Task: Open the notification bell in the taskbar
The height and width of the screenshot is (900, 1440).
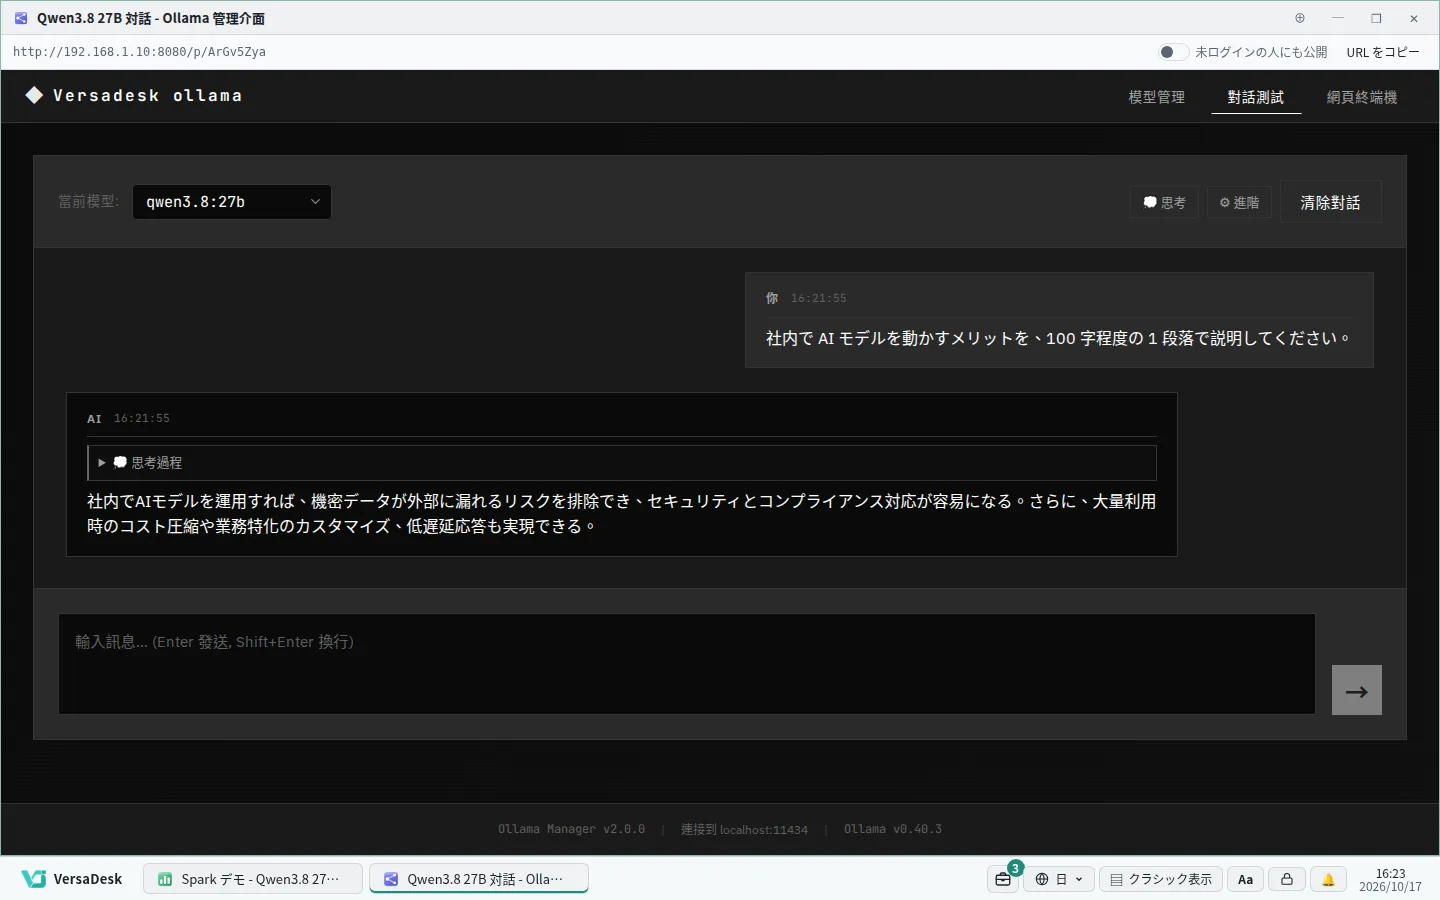Action: click(x=1328, y=879)
